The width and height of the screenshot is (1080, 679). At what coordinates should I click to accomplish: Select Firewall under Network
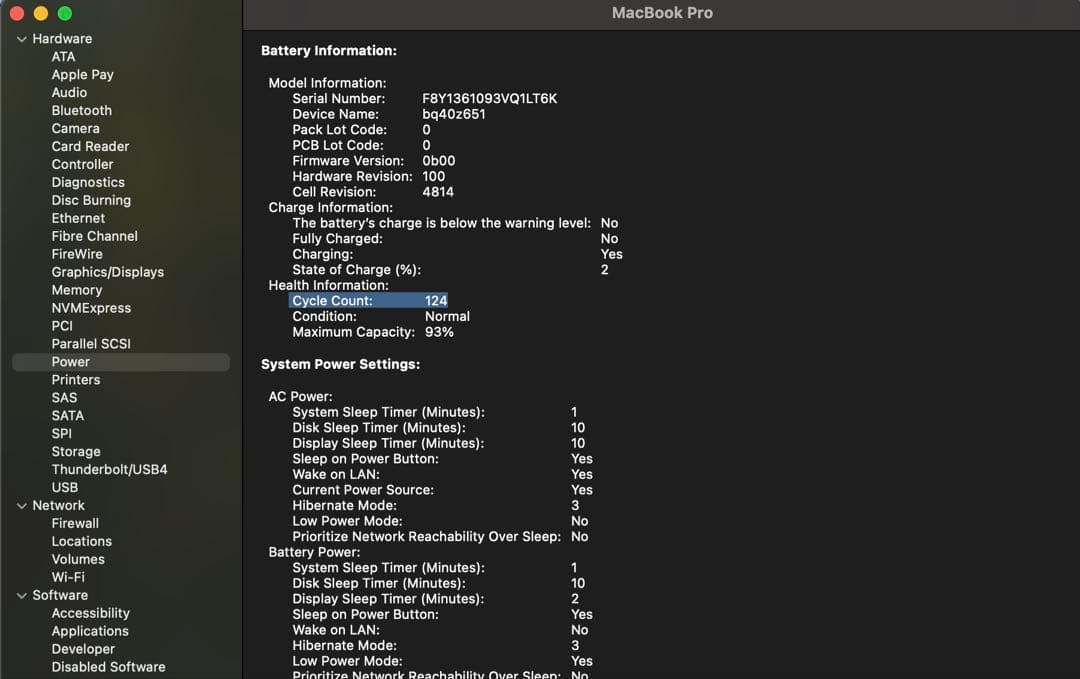click(x=75, y=523)
